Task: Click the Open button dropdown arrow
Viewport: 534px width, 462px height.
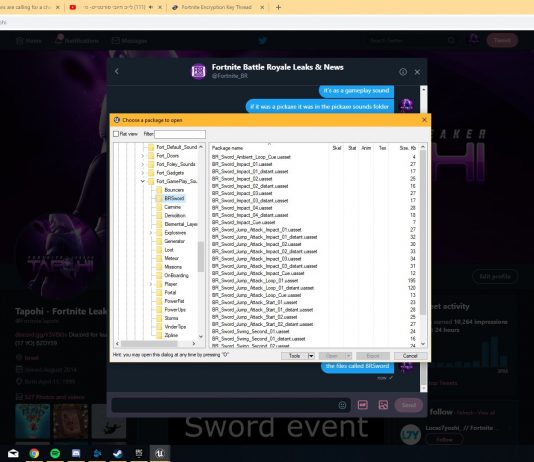Action: click(x=348, y=356)
